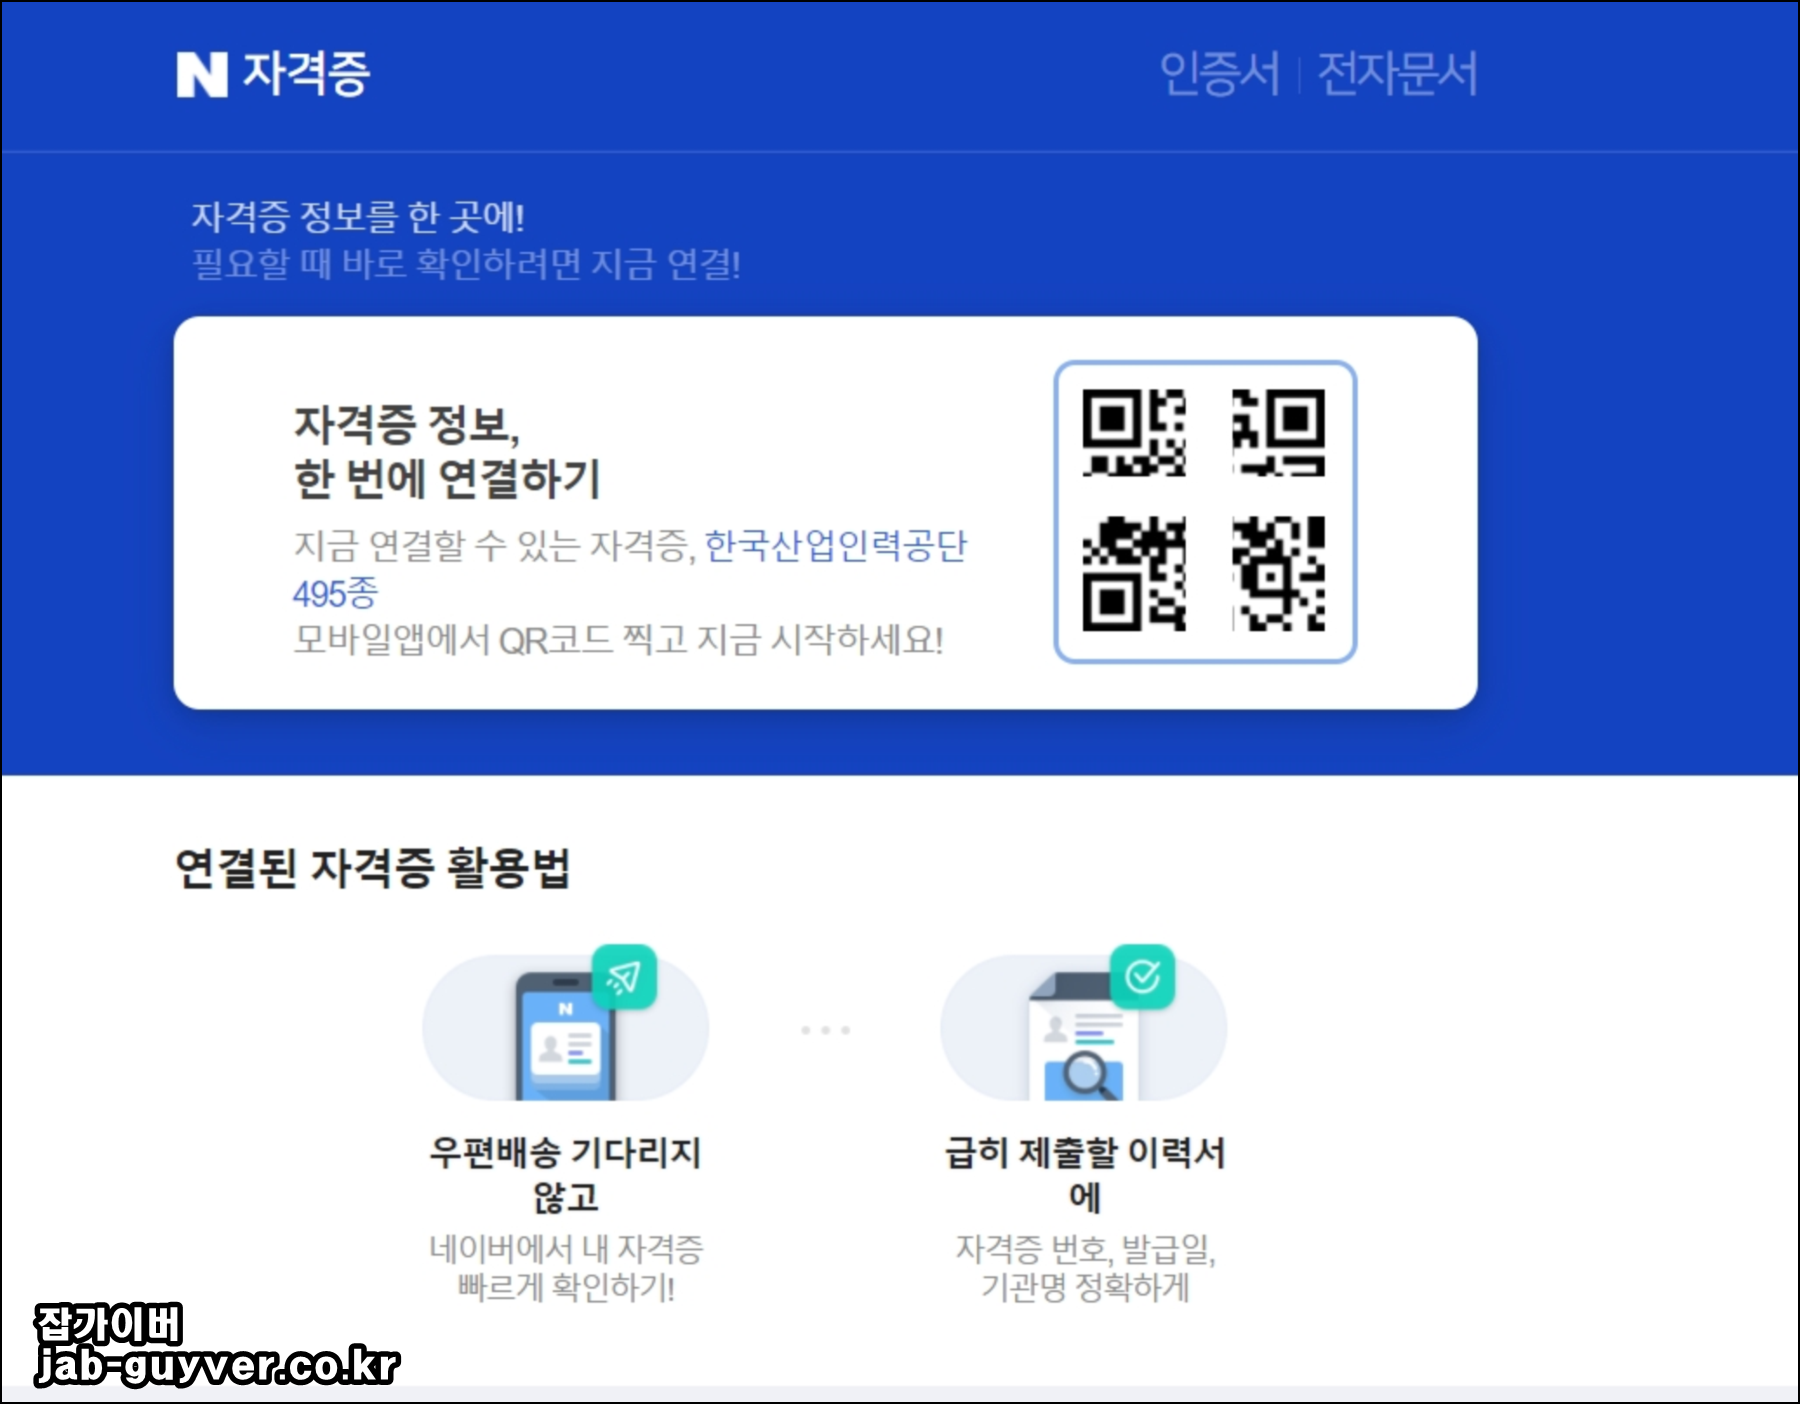Open the 자격증 home title
The width and height of the screenshot is (1800, 1404).
[306, 74]
